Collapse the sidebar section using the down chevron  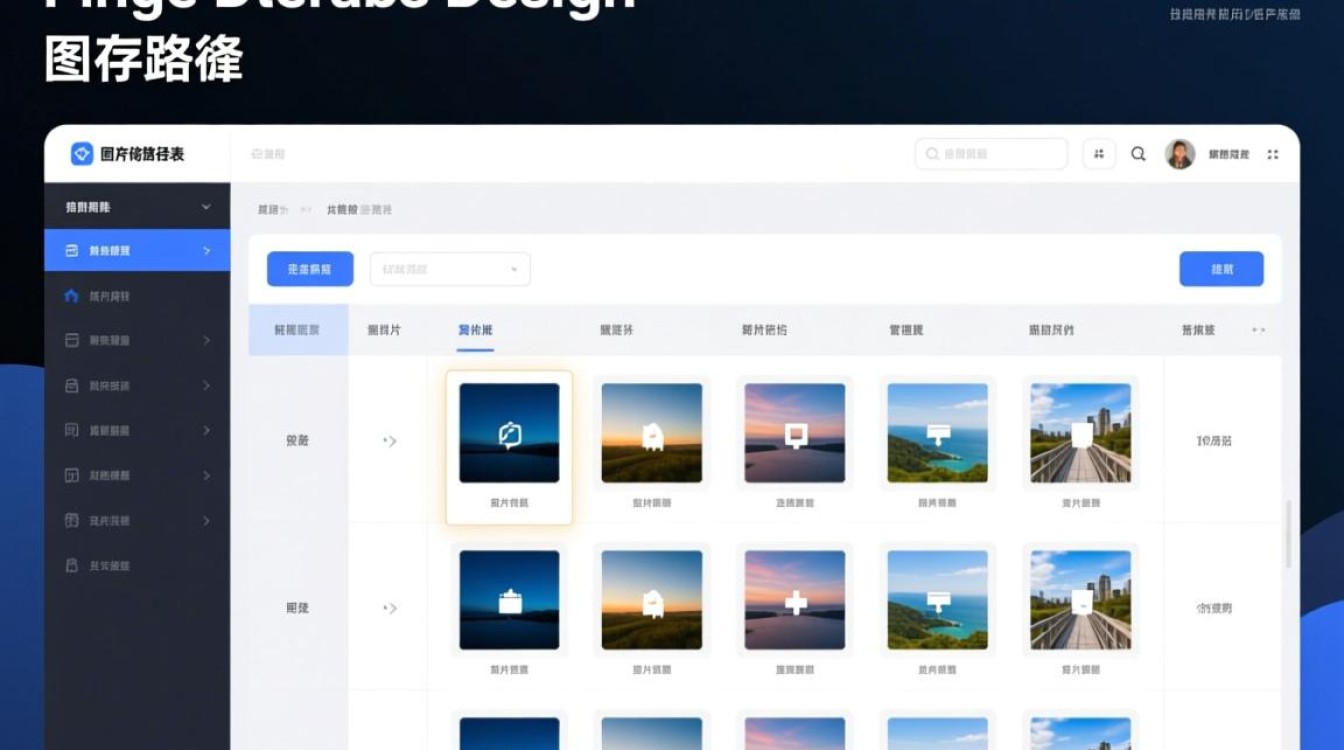coord(206,207)
